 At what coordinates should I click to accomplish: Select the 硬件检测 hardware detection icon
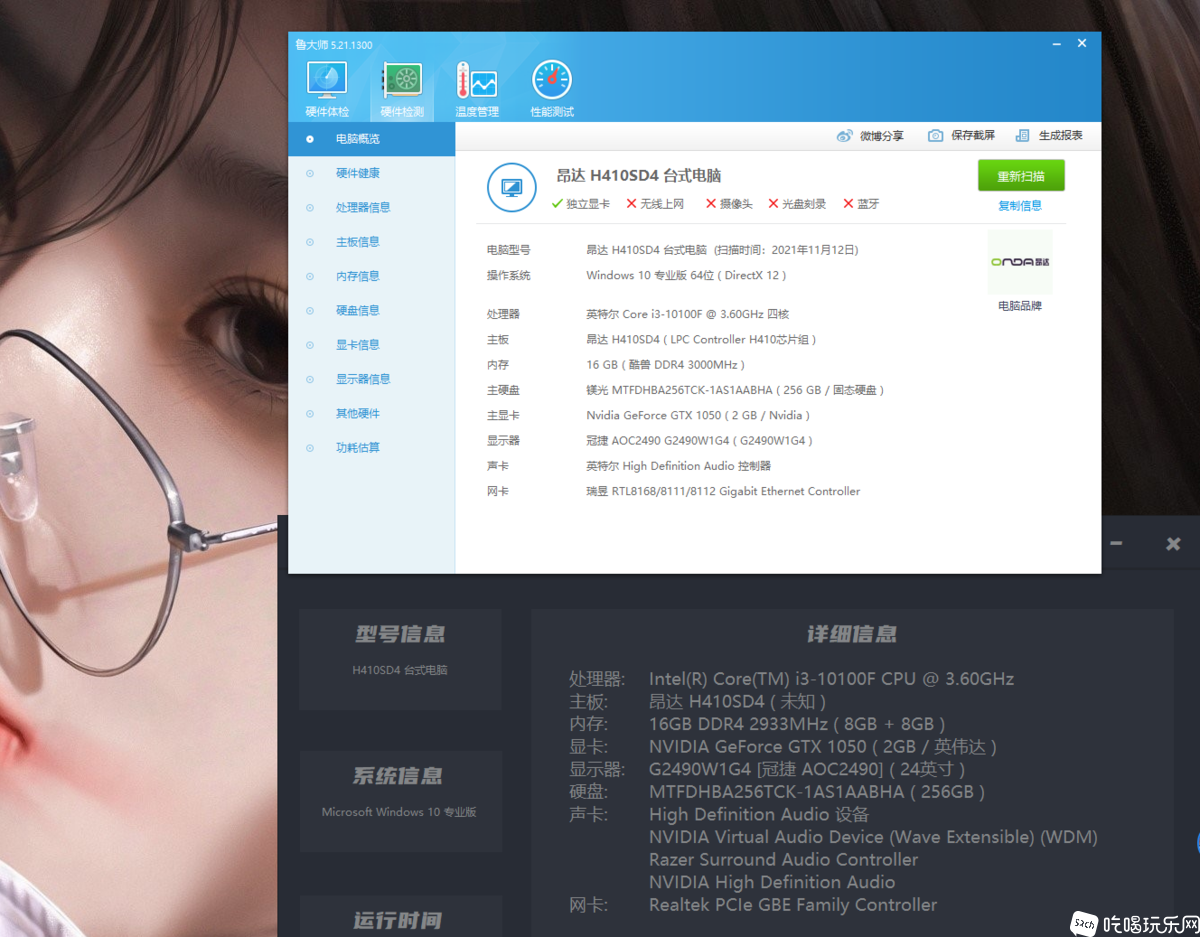pyautogui.click(x=402, y=80)
